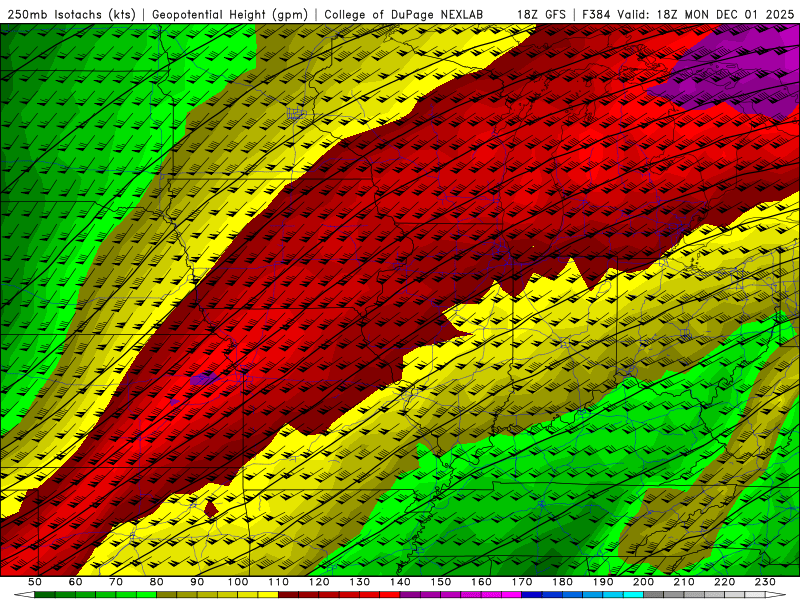Click the 220 knot legend label
The height and width of the screenshot is (600, 800).
(724, 582)
